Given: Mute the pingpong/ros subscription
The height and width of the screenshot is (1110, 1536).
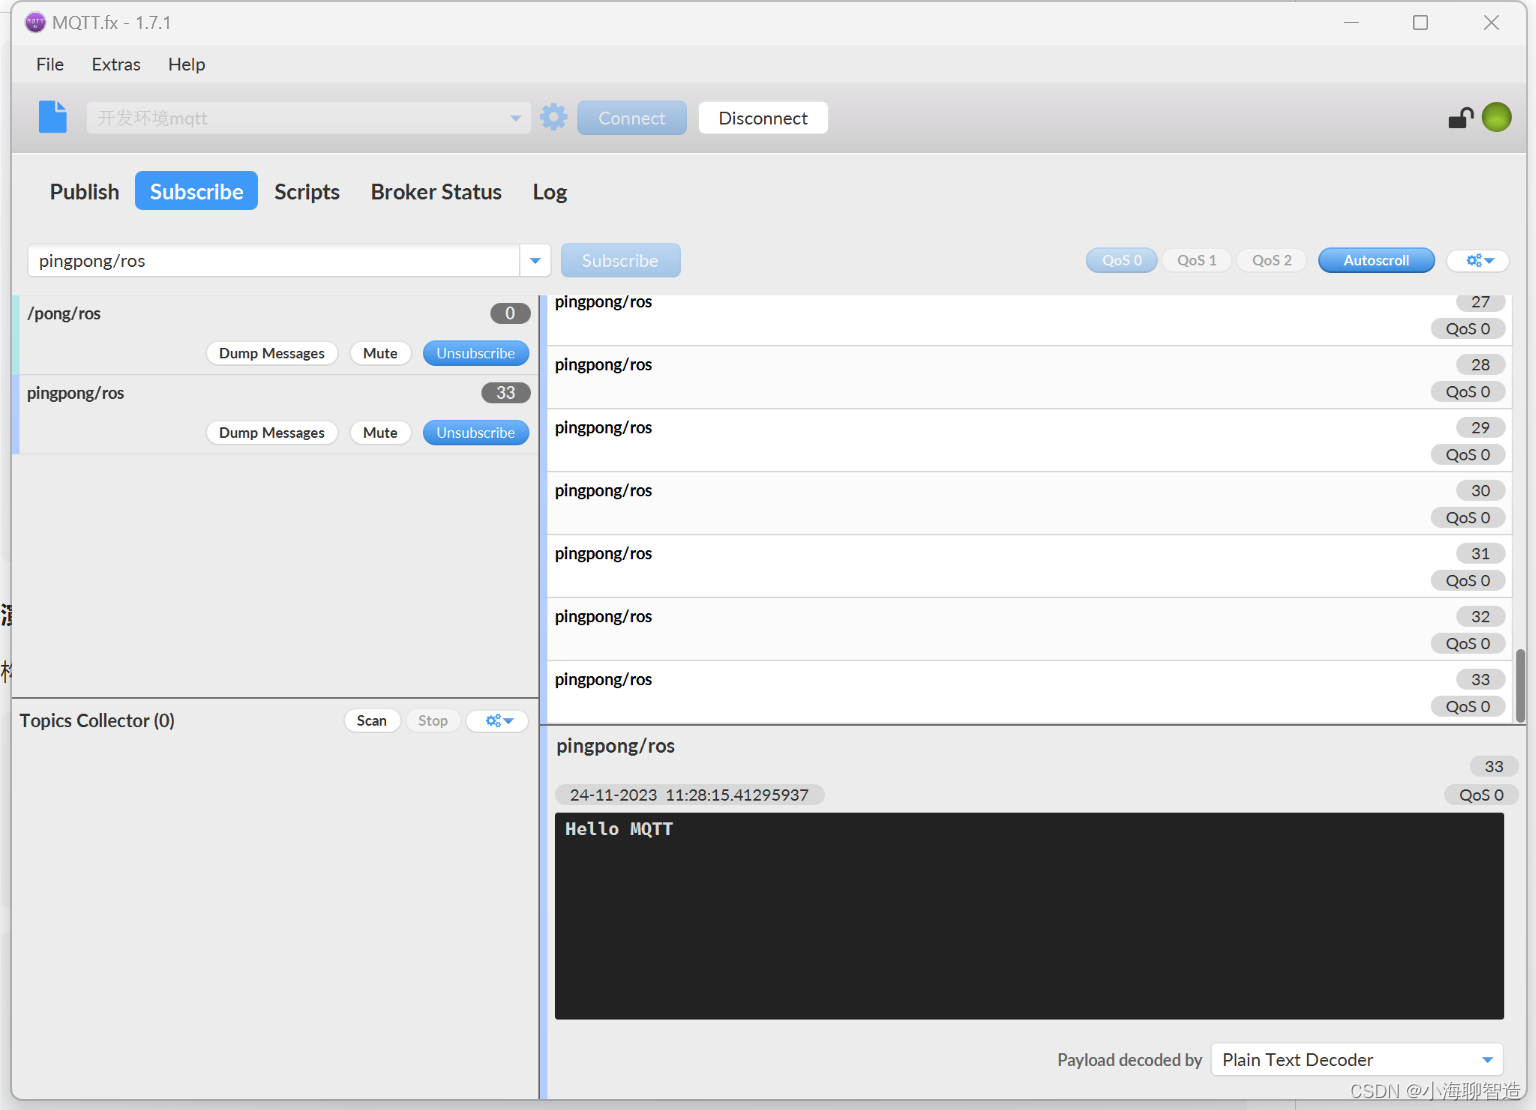Looking at the screenshot, I should point(380,432).
